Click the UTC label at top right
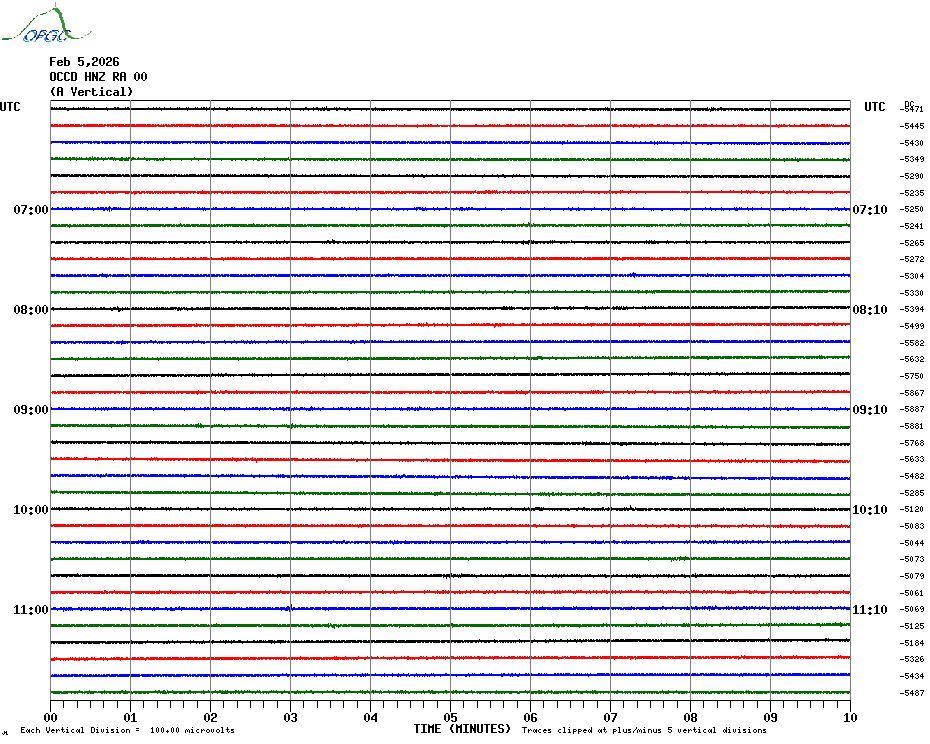This screenshot has height=744, width=930. pyautogui.click(x=875, y=107)
